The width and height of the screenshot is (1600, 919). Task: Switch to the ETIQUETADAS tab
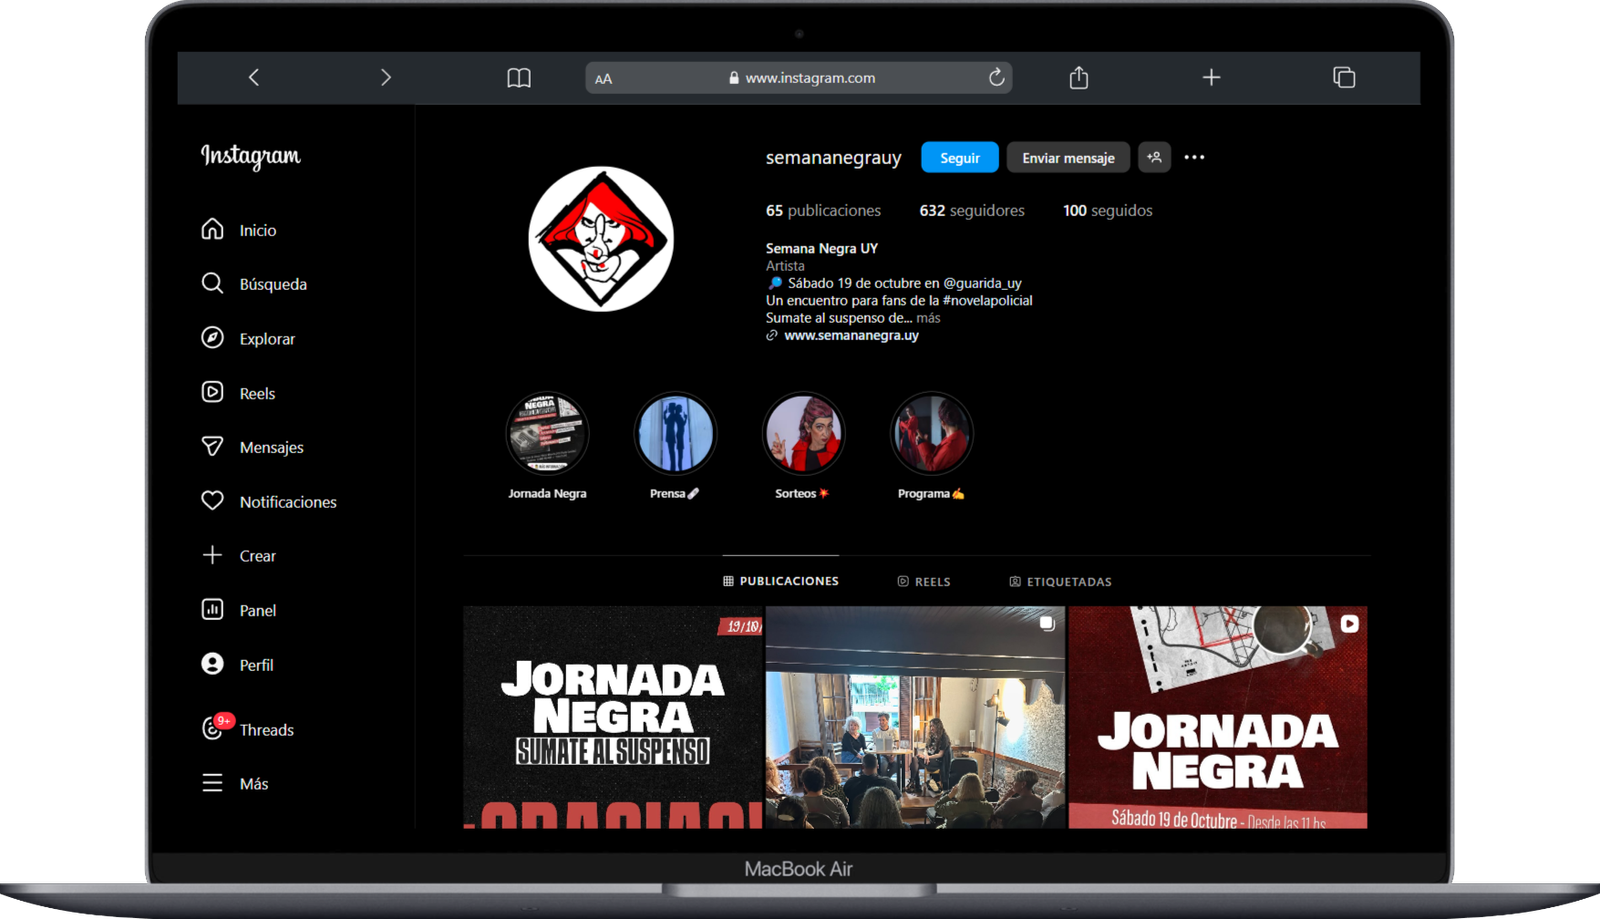tap(1060, 581)
